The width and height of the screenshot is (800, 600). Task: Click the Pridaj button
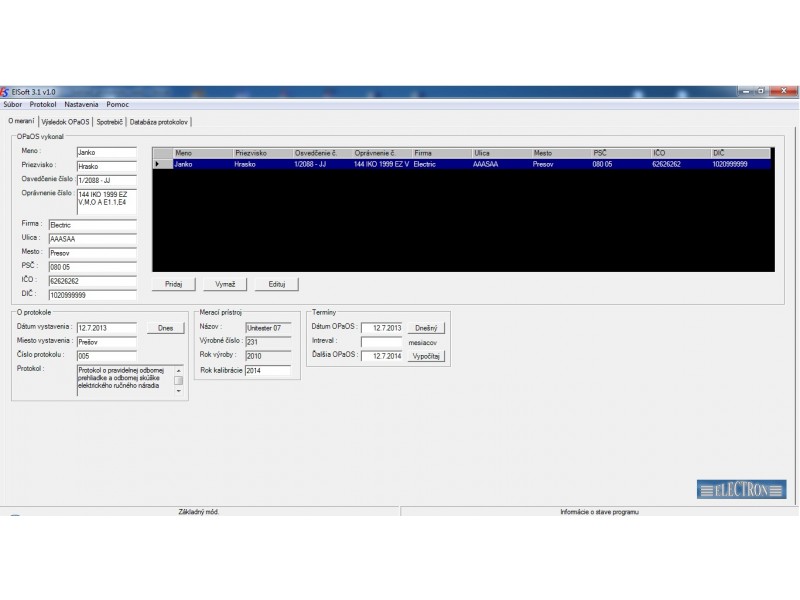173,284
